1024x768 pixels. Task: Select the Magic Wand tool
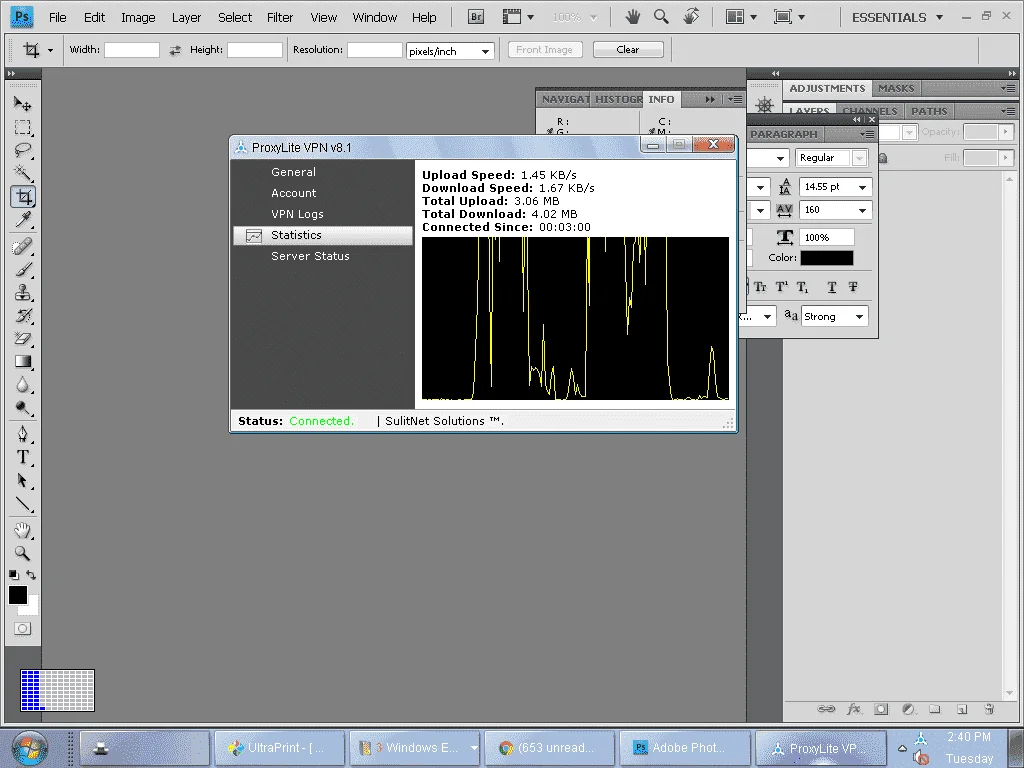point(23,173)
